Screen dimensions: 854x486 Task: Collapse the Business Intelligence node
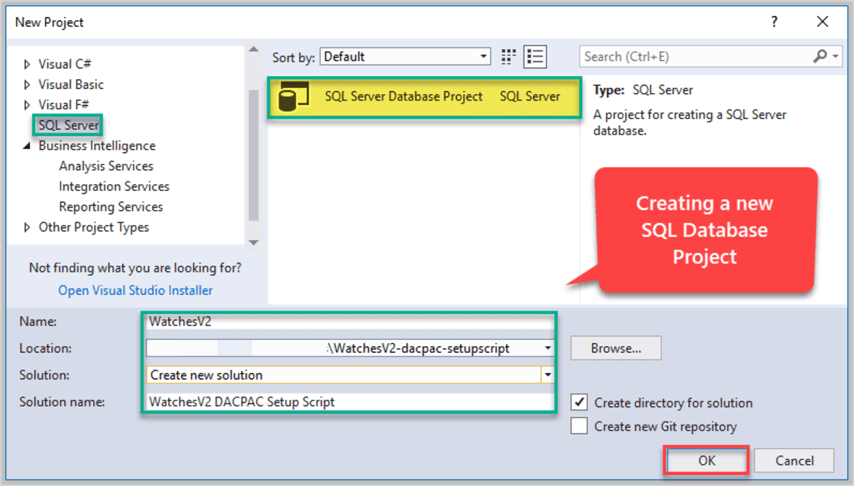[27, 146]
